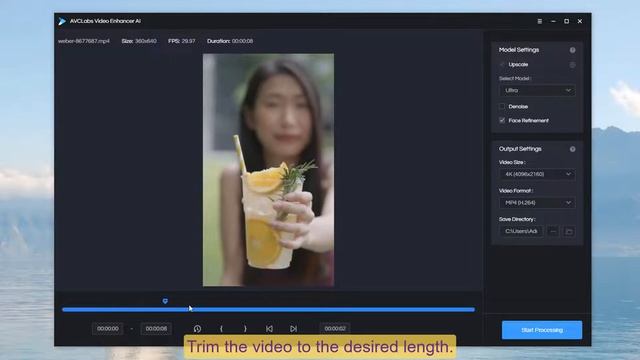Screen dimensions: 640x360
Task: Open the Select Model dropdown showing Ultra
Action: [537, 90]
